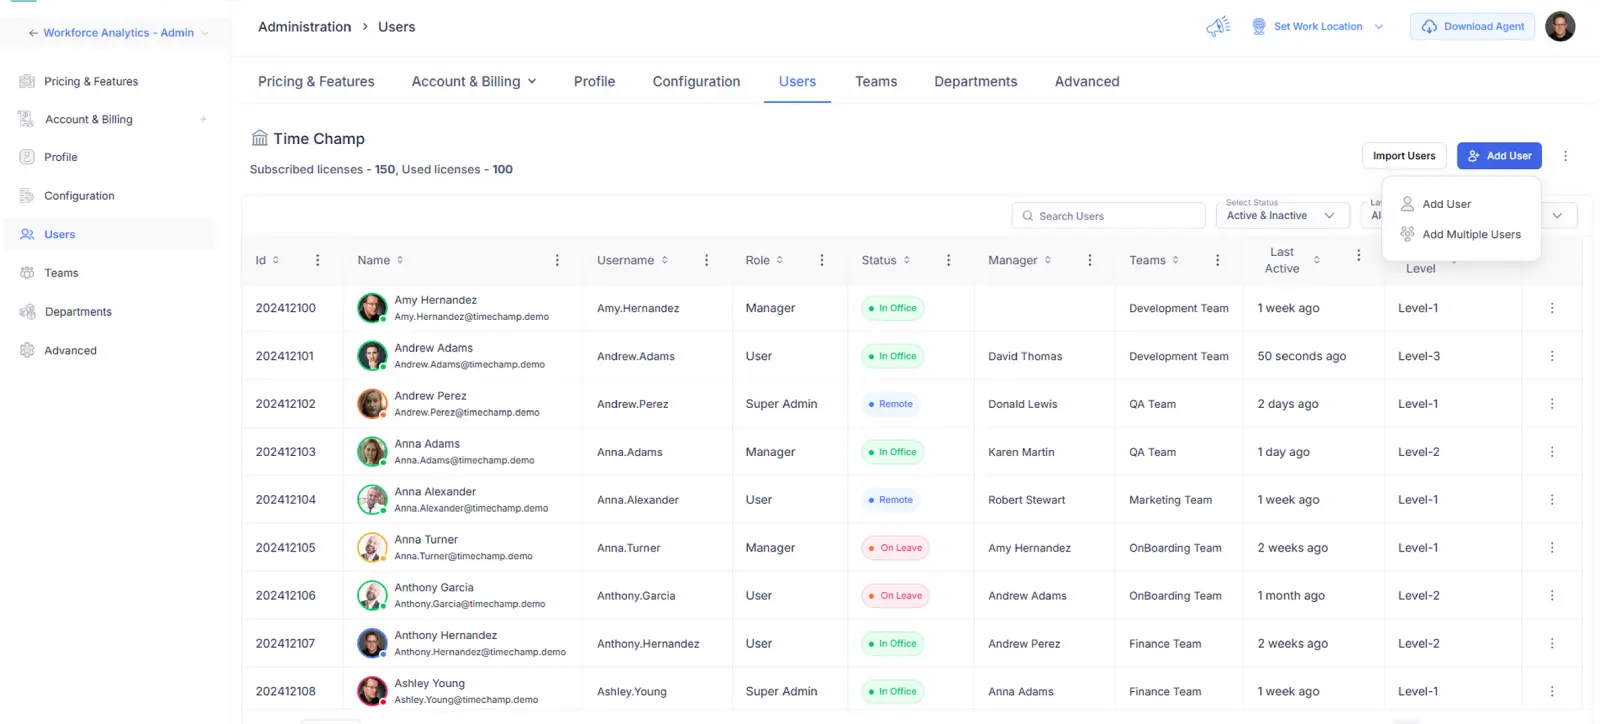Viewport: 1600px width, 724px height.
Task: Expand the Select Status dropdown
Action: point(1283,215)
